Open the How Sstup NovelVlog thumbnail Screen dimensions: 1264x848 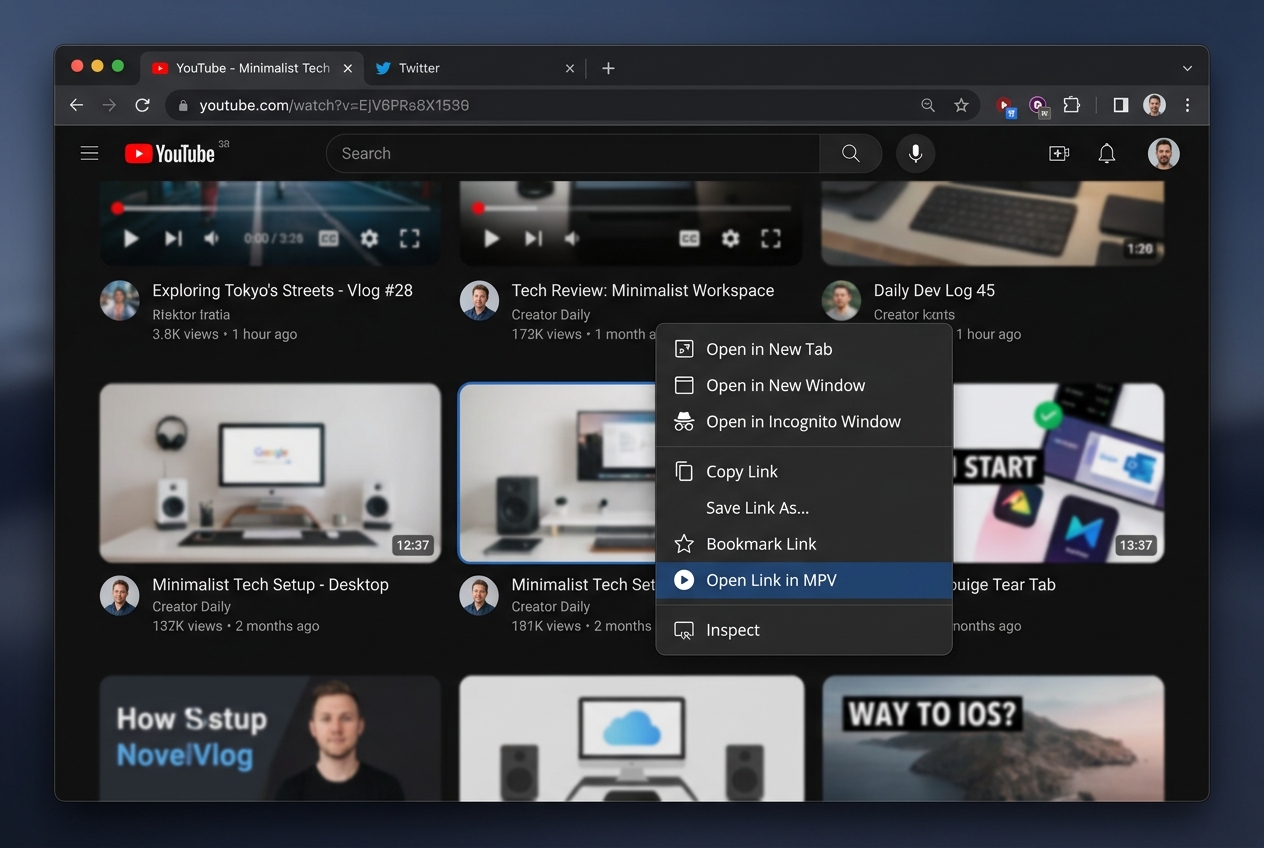coord(270,738)
